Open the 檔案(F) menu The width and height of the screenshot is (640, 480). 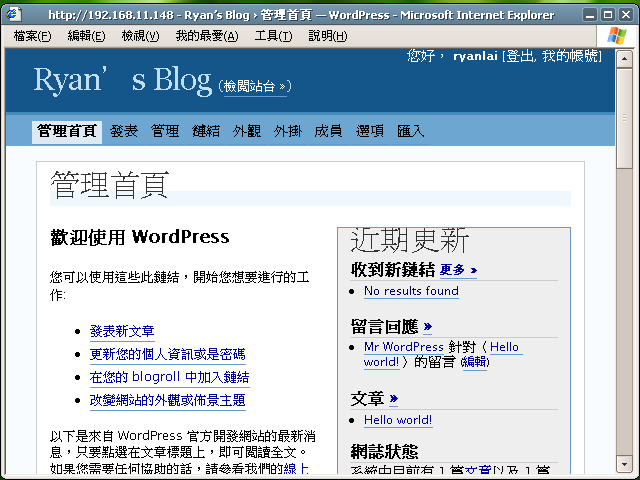point(32,36)
